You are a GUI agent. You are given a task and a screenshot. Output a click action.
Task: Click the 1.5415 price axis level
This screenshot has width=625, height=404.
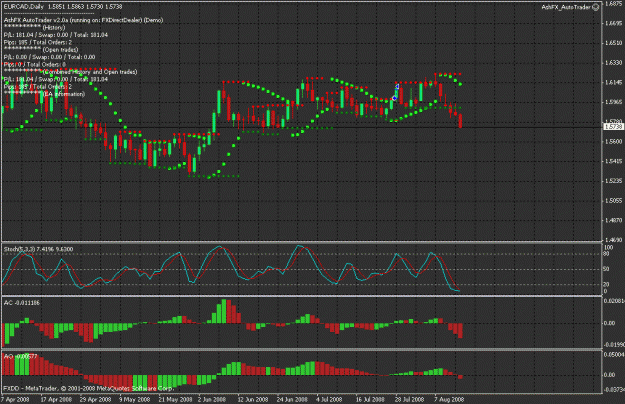614,161
